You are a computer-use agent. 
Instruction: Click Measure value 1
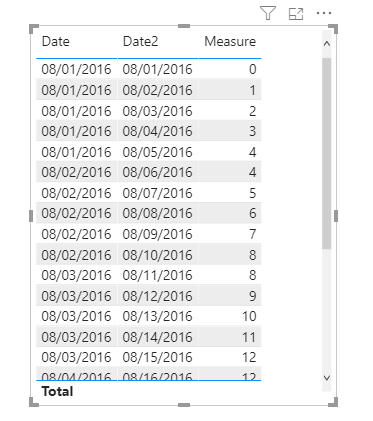(253, 90)
